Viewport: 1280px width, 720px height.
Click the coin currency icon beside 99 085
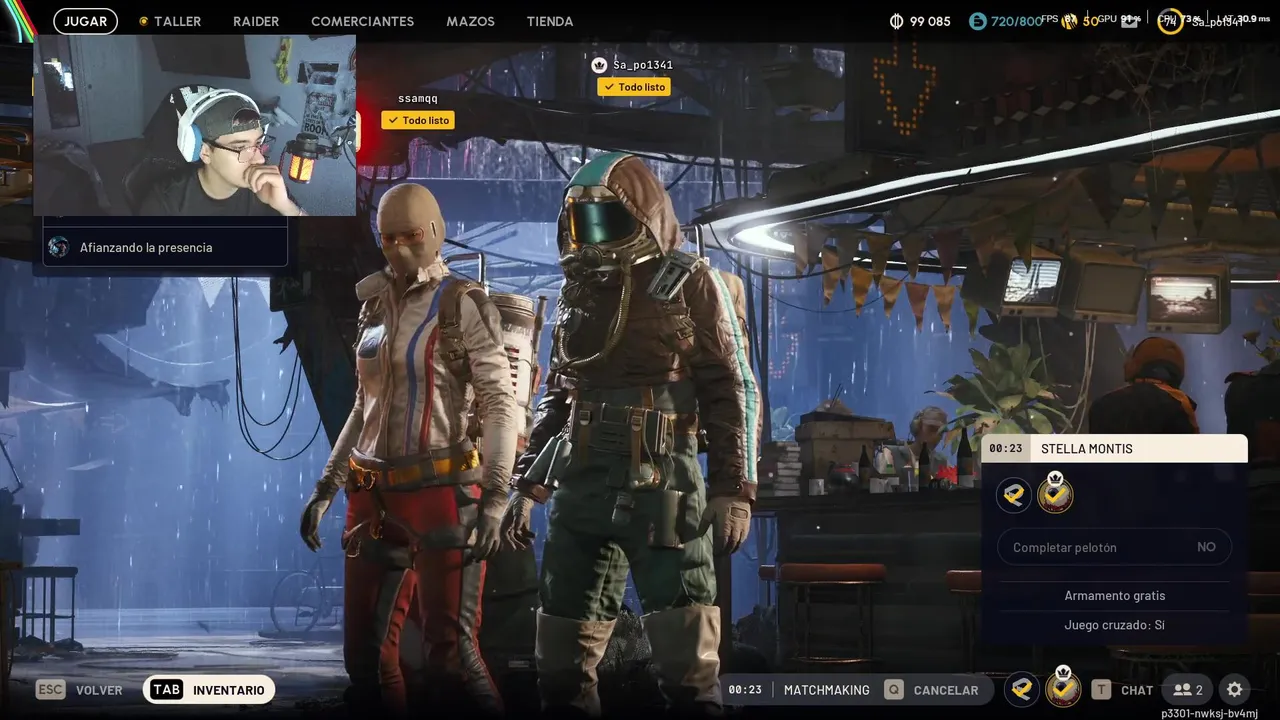[x=896, y=21]
